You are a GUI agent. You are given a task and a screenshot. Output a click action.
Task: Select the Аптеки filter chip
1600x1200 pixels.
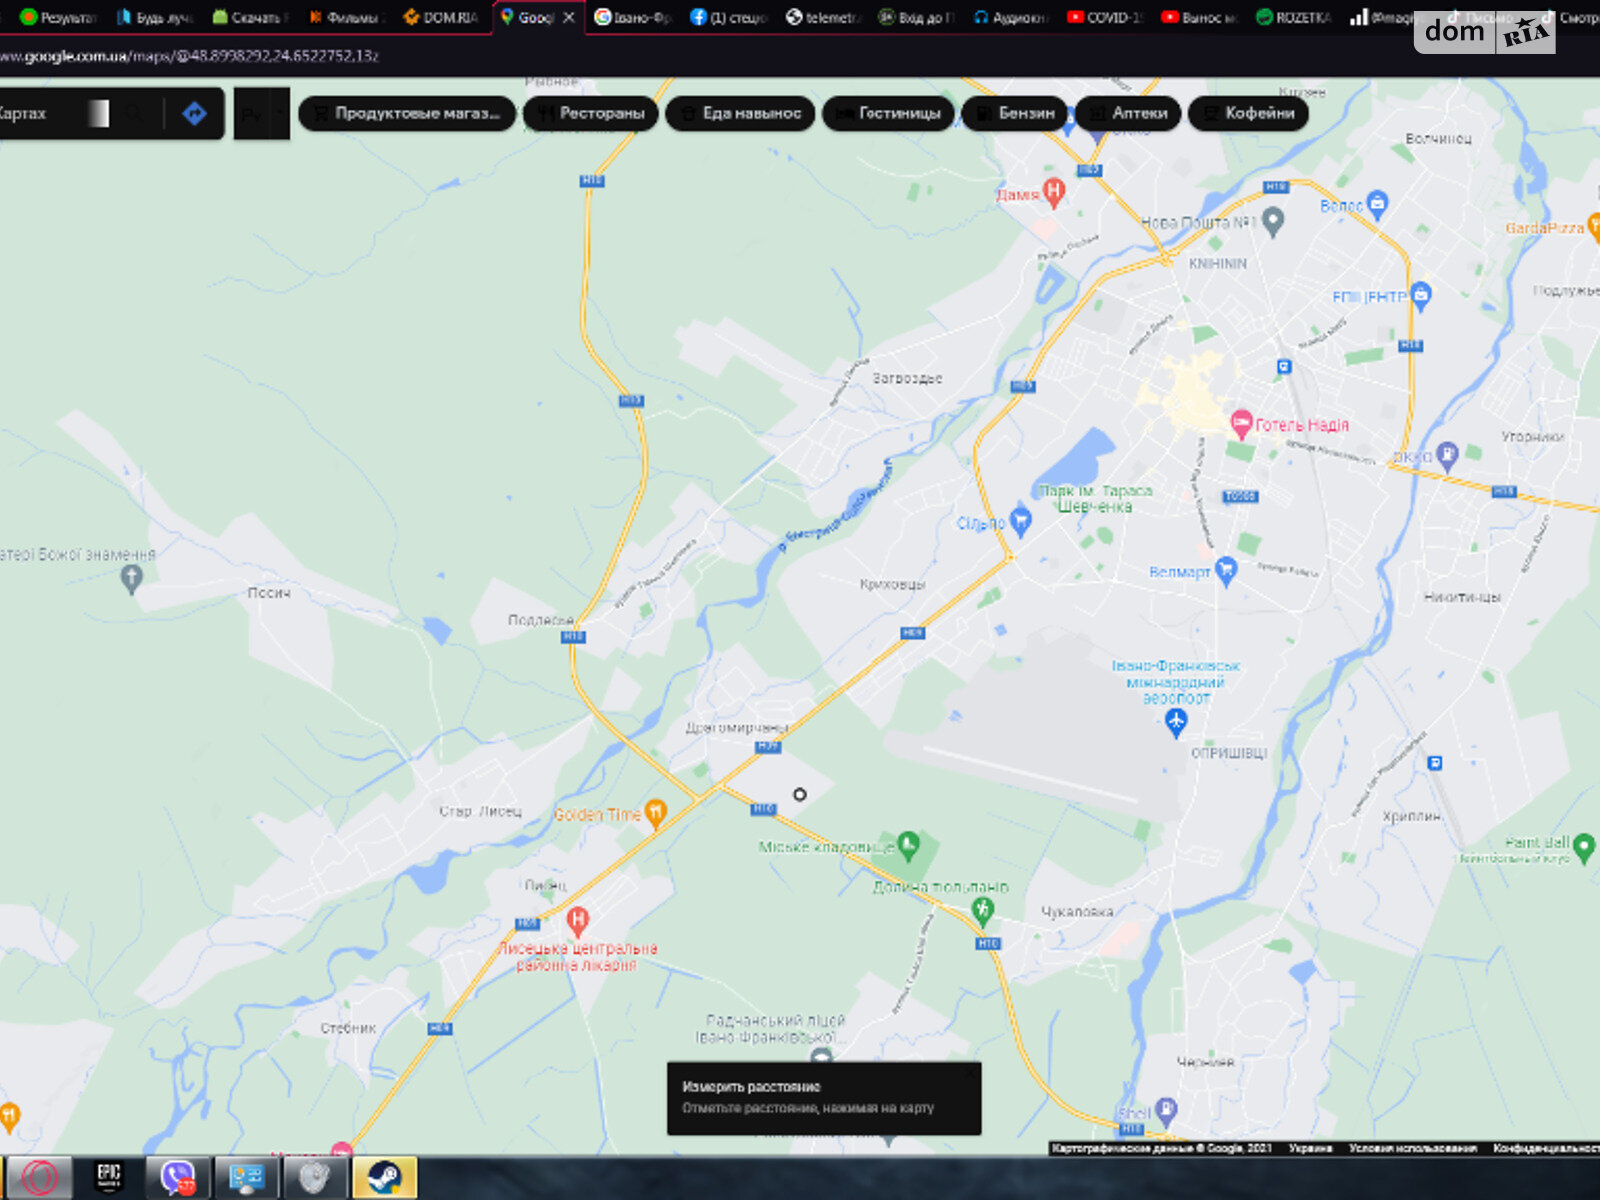pos(1128,113)
